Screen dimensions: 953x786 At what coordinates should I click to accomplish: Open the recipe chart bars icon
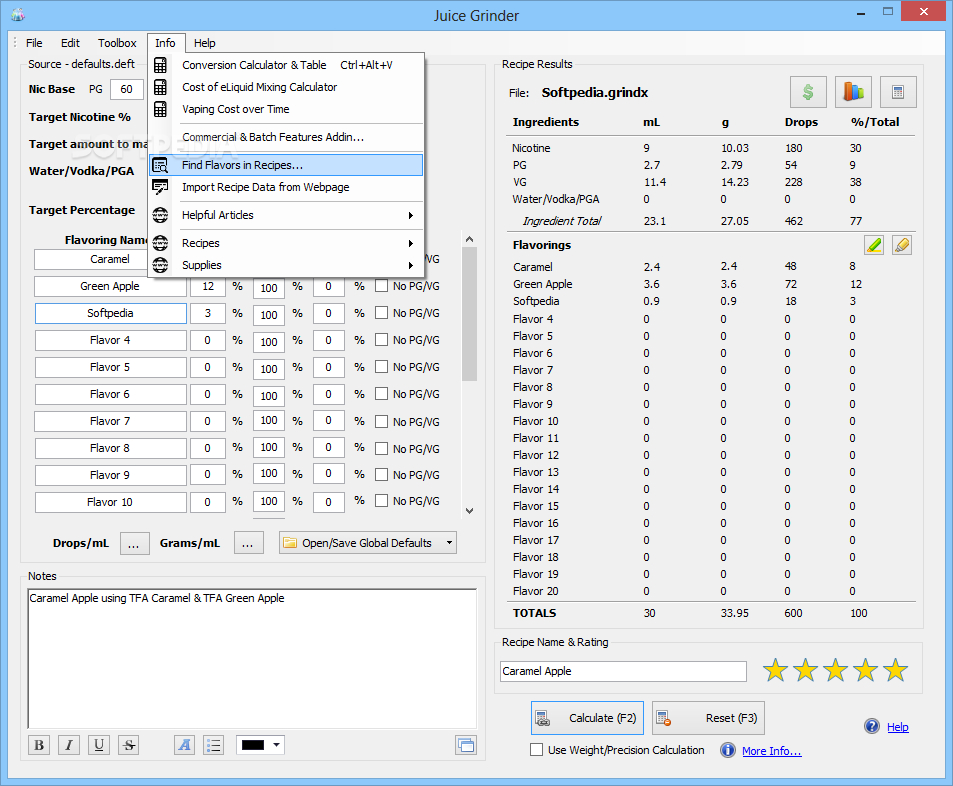(x=853, y=92)
